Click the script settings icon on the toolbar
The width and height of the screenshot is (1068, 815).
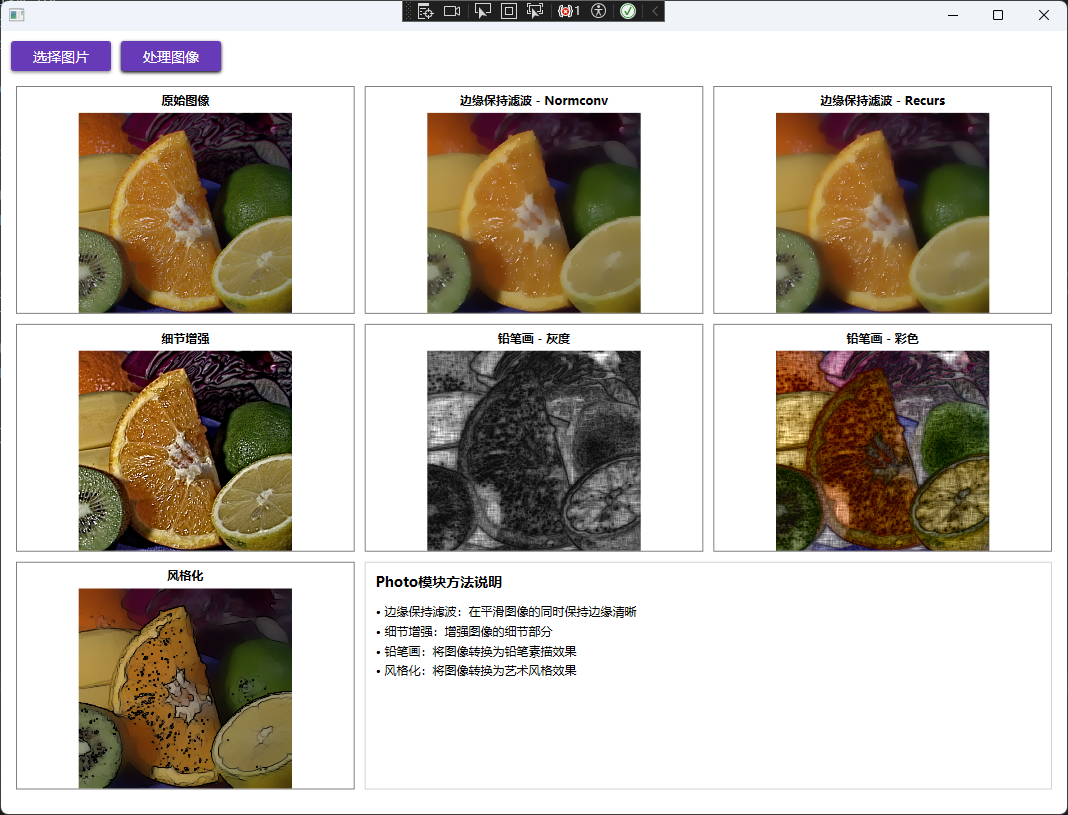(x=425, y=11)
